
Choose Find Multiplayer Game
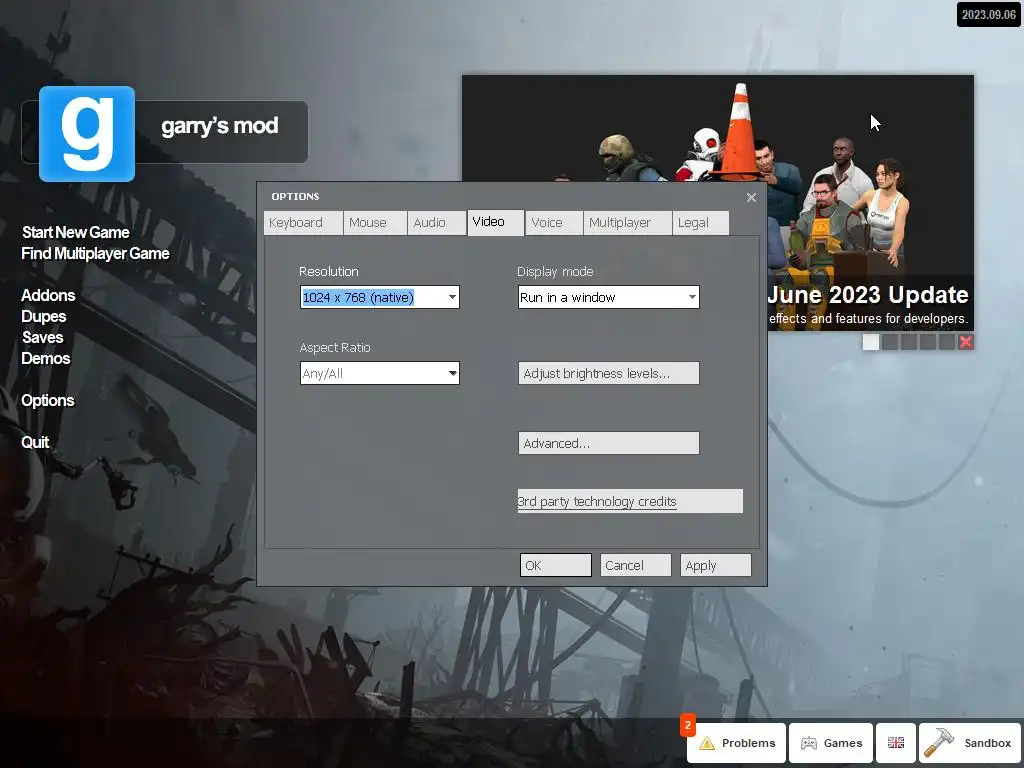[95, 253]
